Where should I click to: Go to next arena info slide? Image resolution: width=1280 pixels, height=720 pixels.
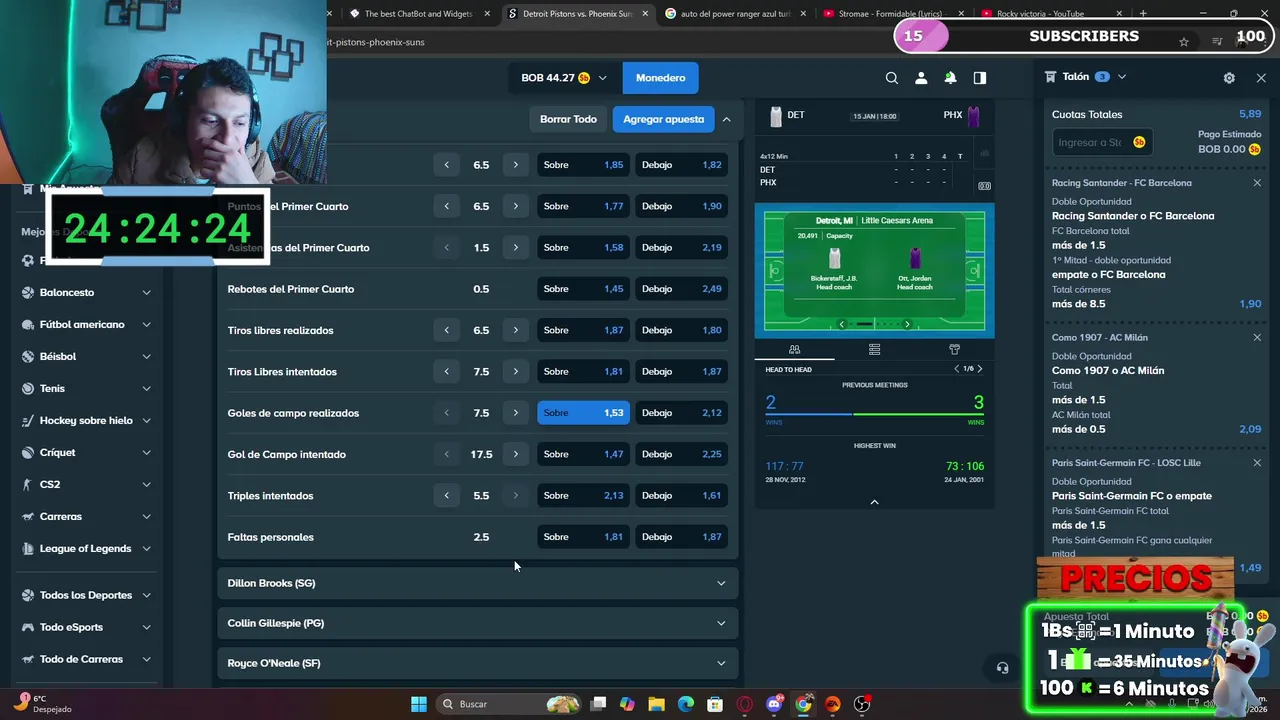pyautogui.click(x=907, y=324)
